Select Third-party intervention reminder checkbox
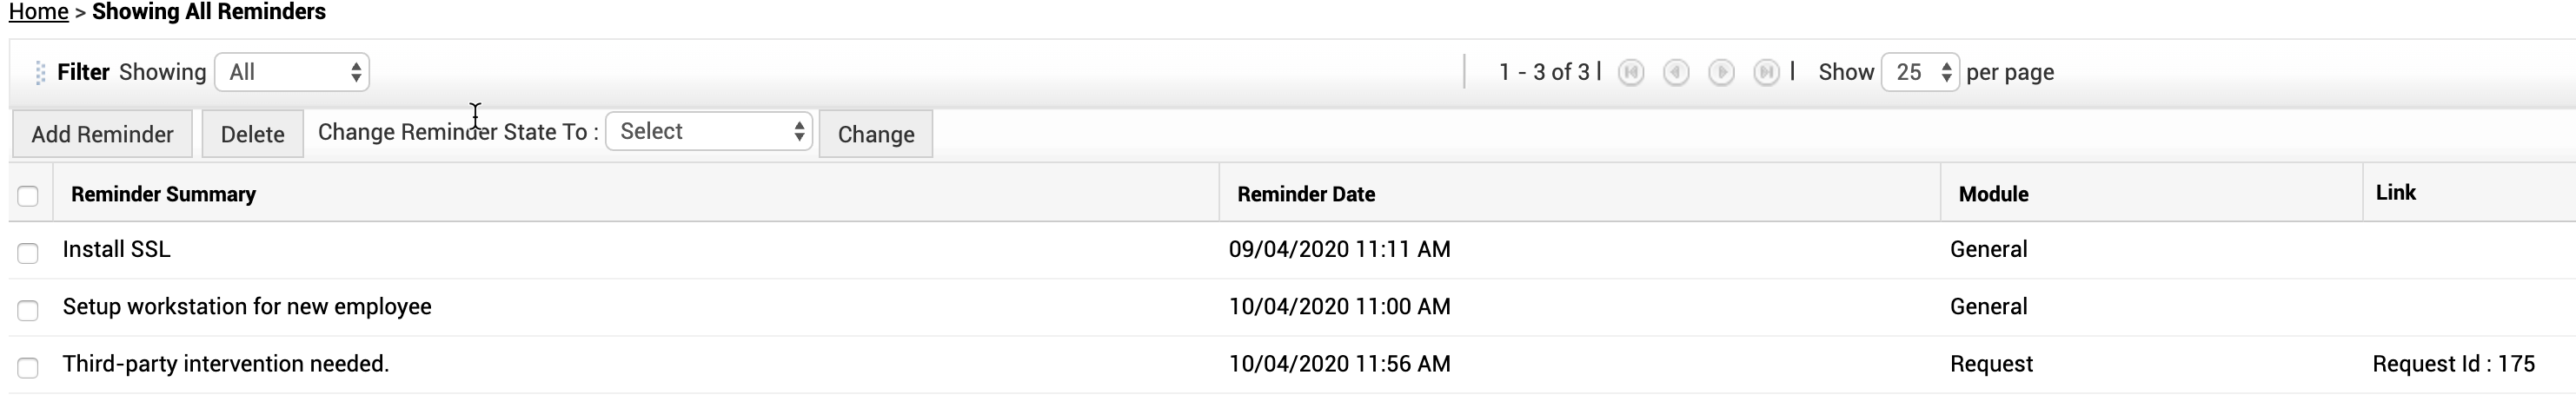Viewport: 2576px width, 408px height. 28,367
